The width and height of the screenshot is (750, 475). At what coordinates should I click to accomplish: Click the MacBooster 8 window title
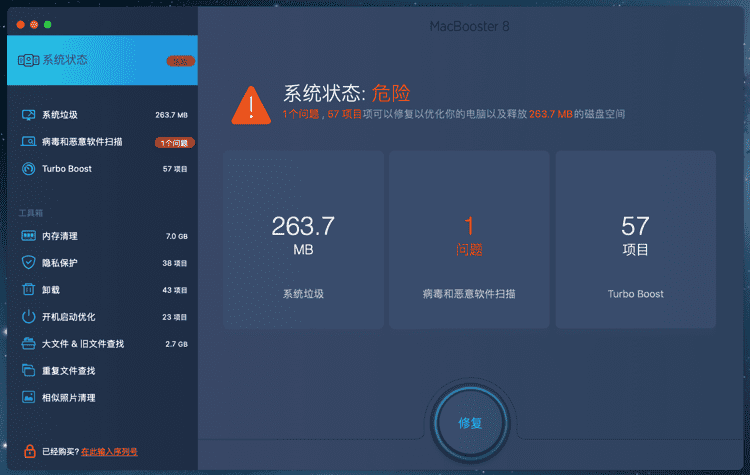[469, 26]
